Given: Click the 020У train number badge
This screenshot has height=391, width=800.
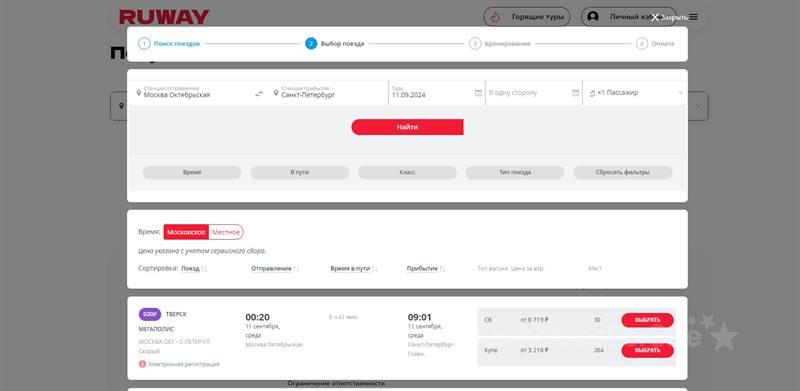Looking at the screenshot, I should (149, 314).
